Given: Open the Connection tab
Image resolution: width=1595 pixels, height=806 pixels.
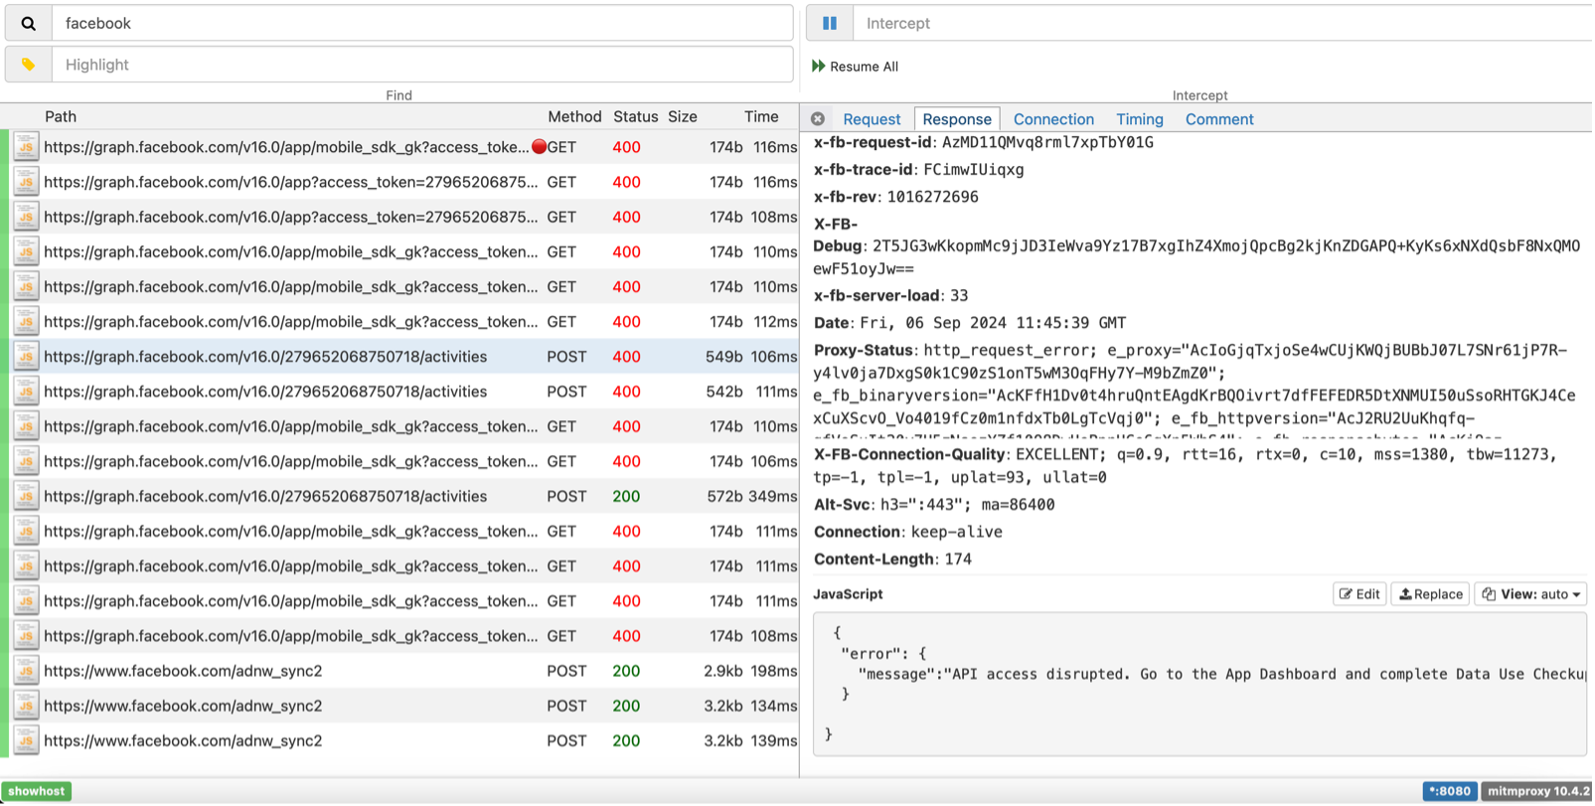Looking at the screenshot, I should tap(1053, 119).
